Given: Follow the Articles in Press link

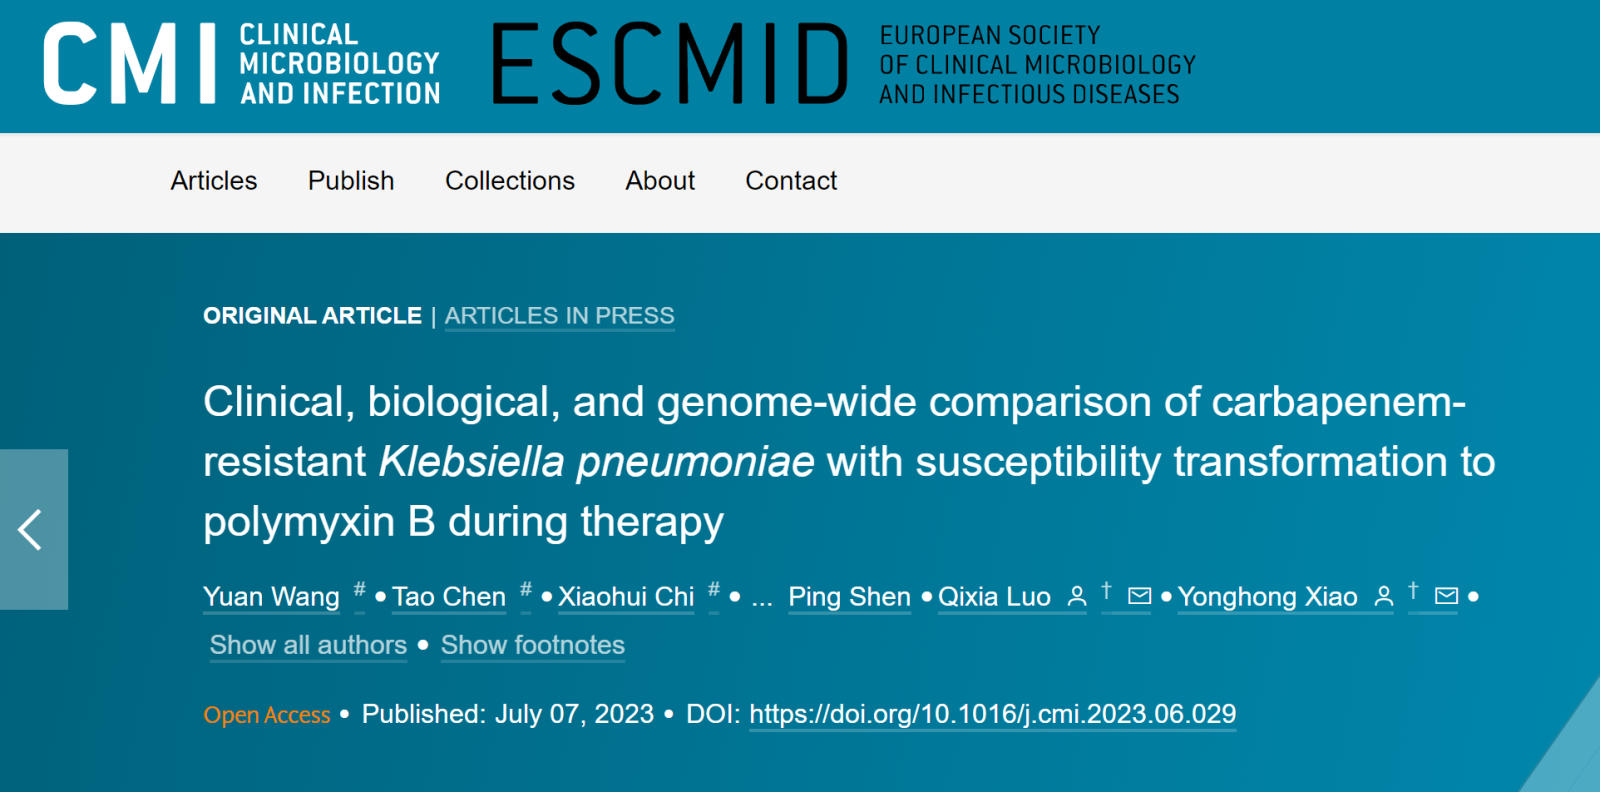Looking at the screenshot, I should coord(559,316).
